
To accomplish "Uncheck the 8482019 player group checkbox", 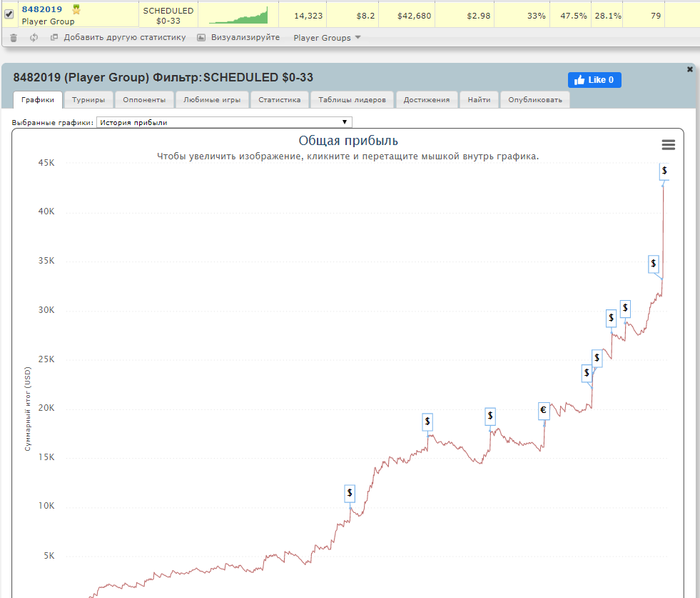I will tap(9, 14).
